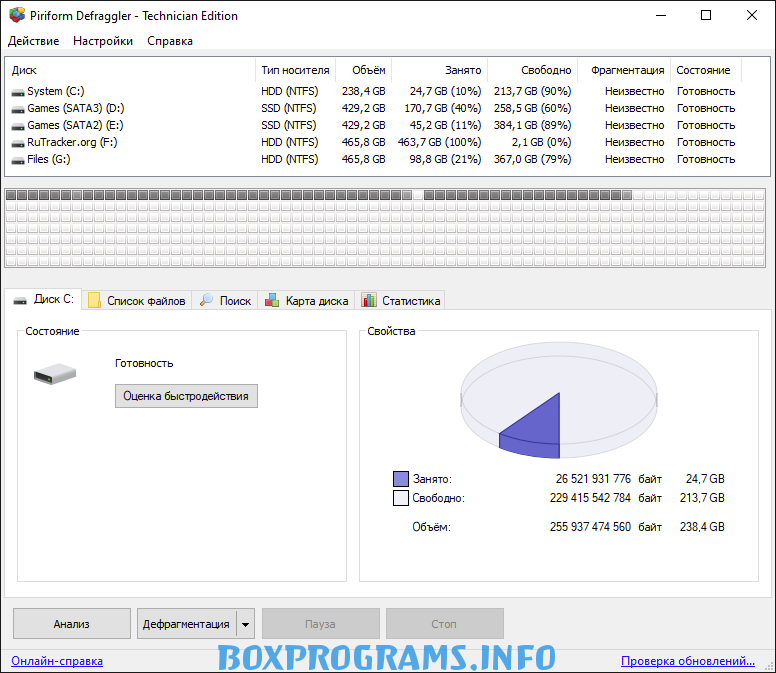Click the 384,1 GB (89%) free cell
The height and width of the screenshot is (673, 776).
click(533, 125)
